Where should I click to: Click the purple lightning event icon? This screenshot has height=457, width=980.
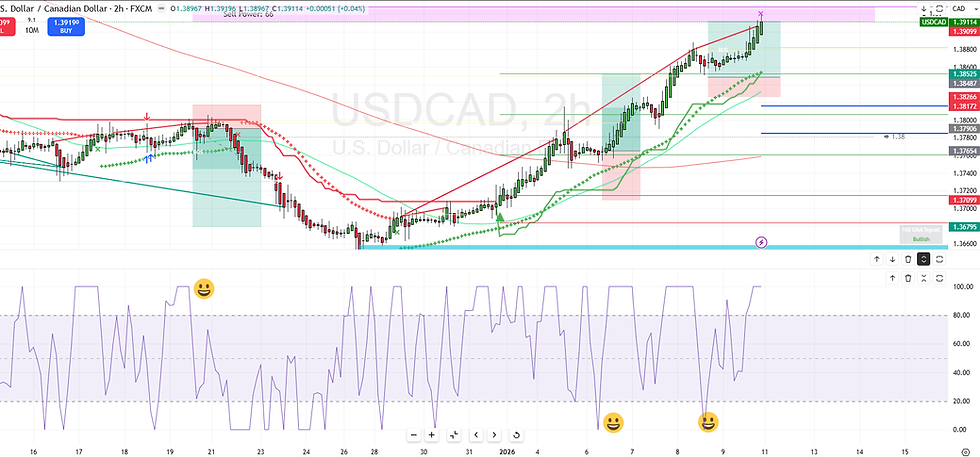click(761, 242)
